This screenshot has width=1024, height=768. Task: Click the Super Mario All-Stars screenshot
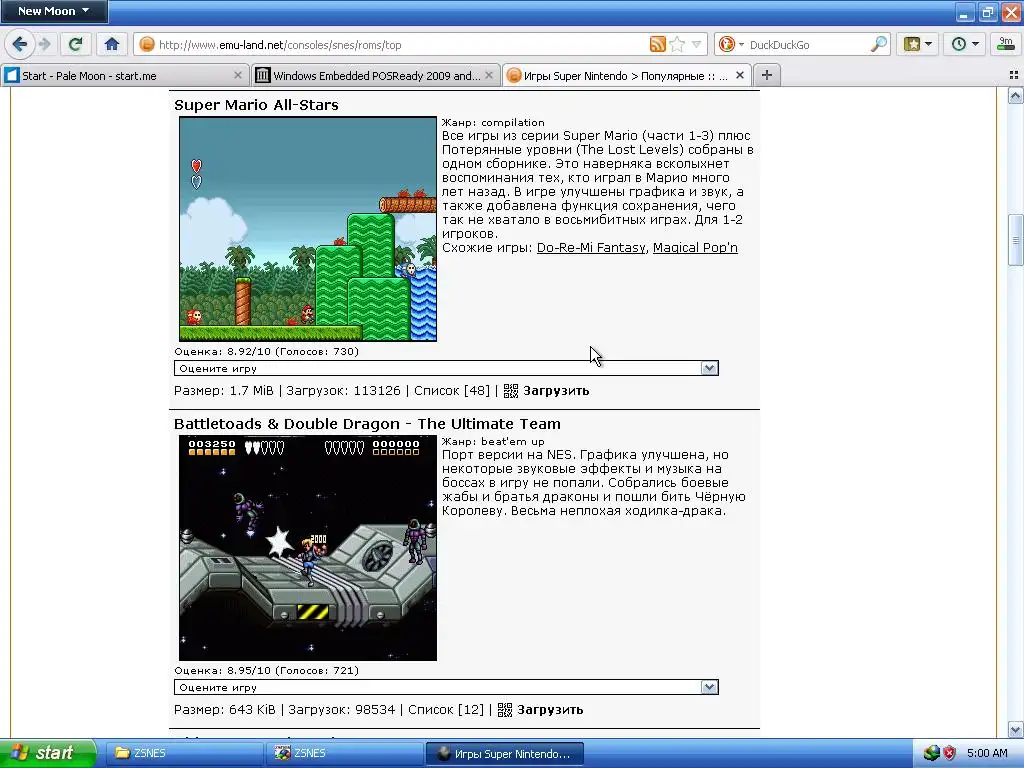308,229
